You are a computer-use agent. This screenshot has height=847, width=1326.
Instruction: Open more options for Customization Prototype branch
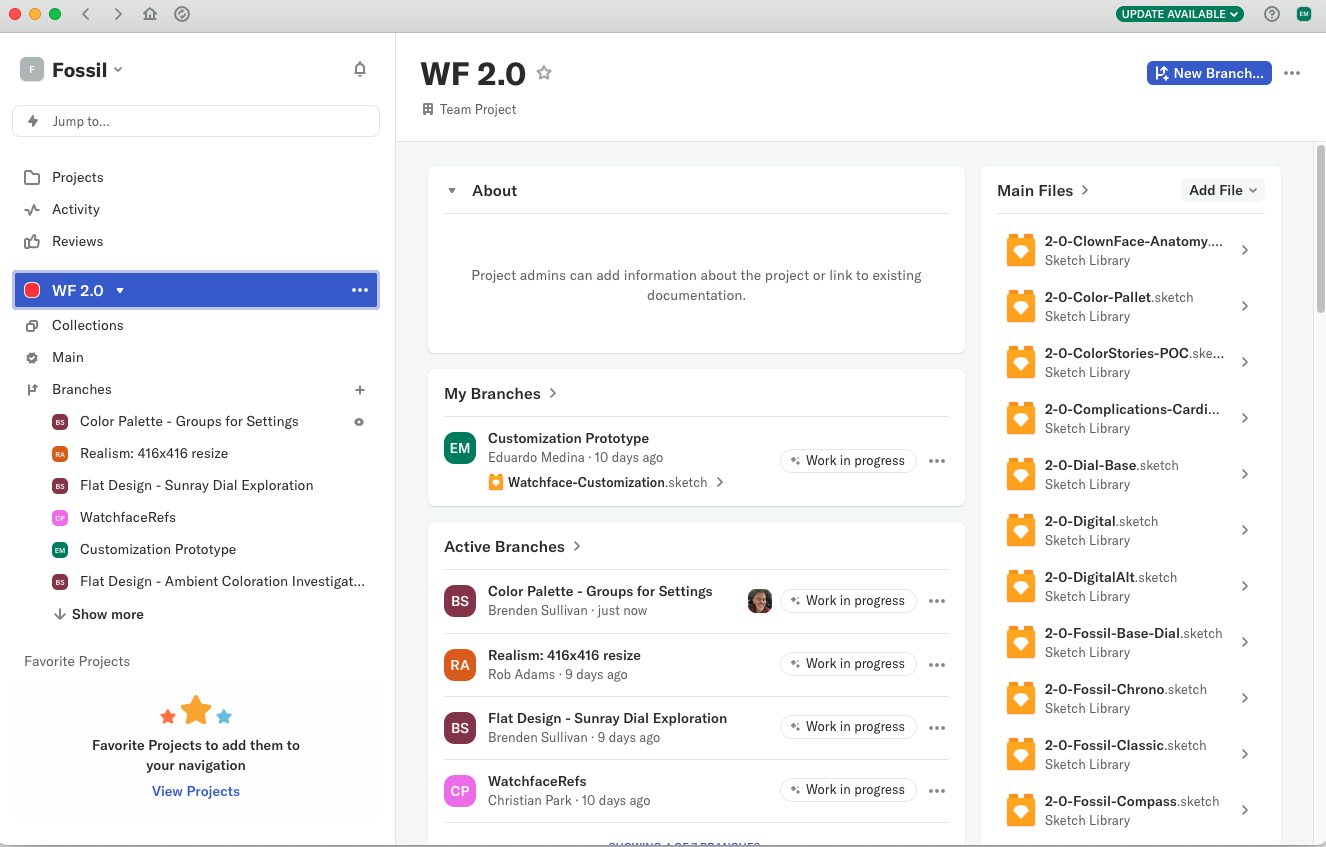[937, 461]
